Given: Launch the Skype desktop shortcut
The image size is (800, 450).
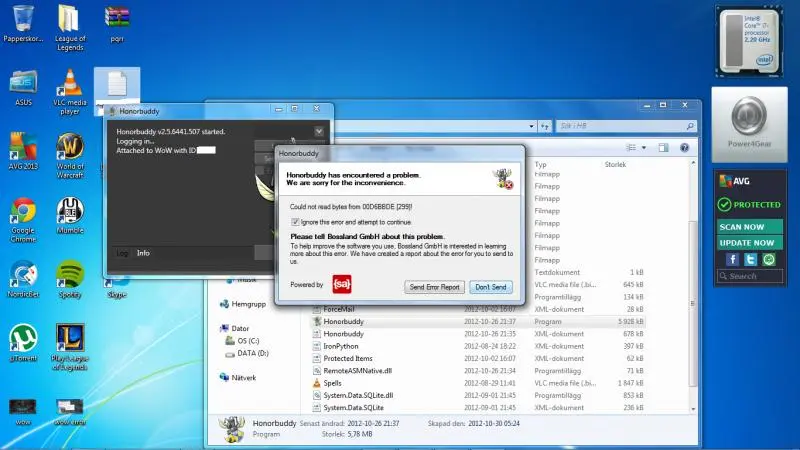Looking at the screenshot, I should 117,288.
